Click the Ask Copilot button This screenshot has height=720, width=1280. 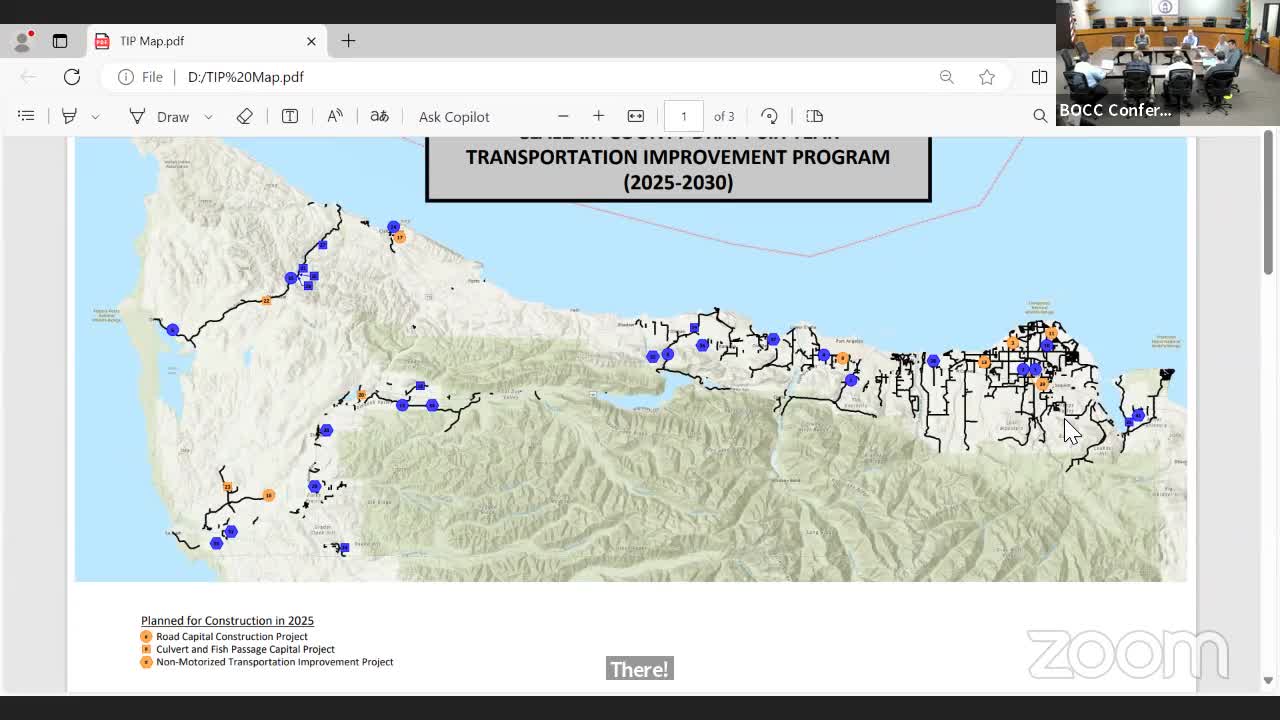454,117
